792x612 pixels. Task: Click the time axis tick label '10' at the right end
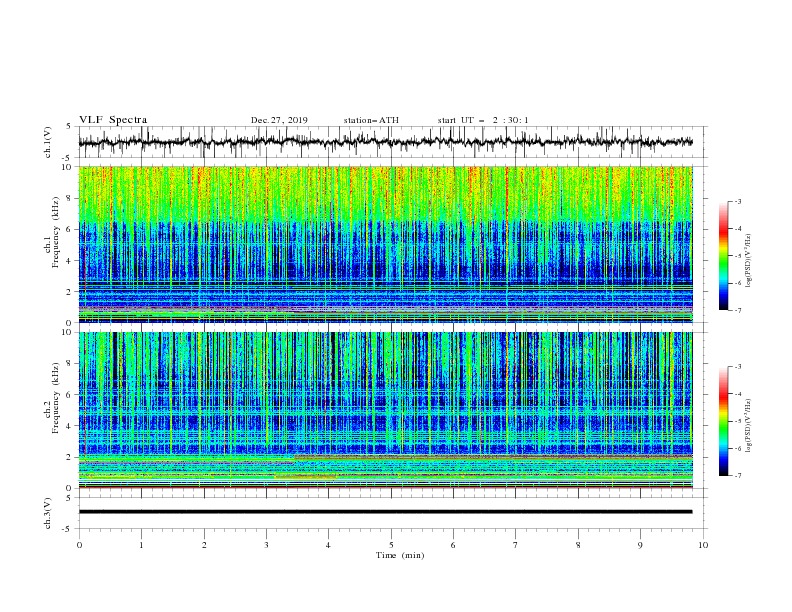click(703, 545)
